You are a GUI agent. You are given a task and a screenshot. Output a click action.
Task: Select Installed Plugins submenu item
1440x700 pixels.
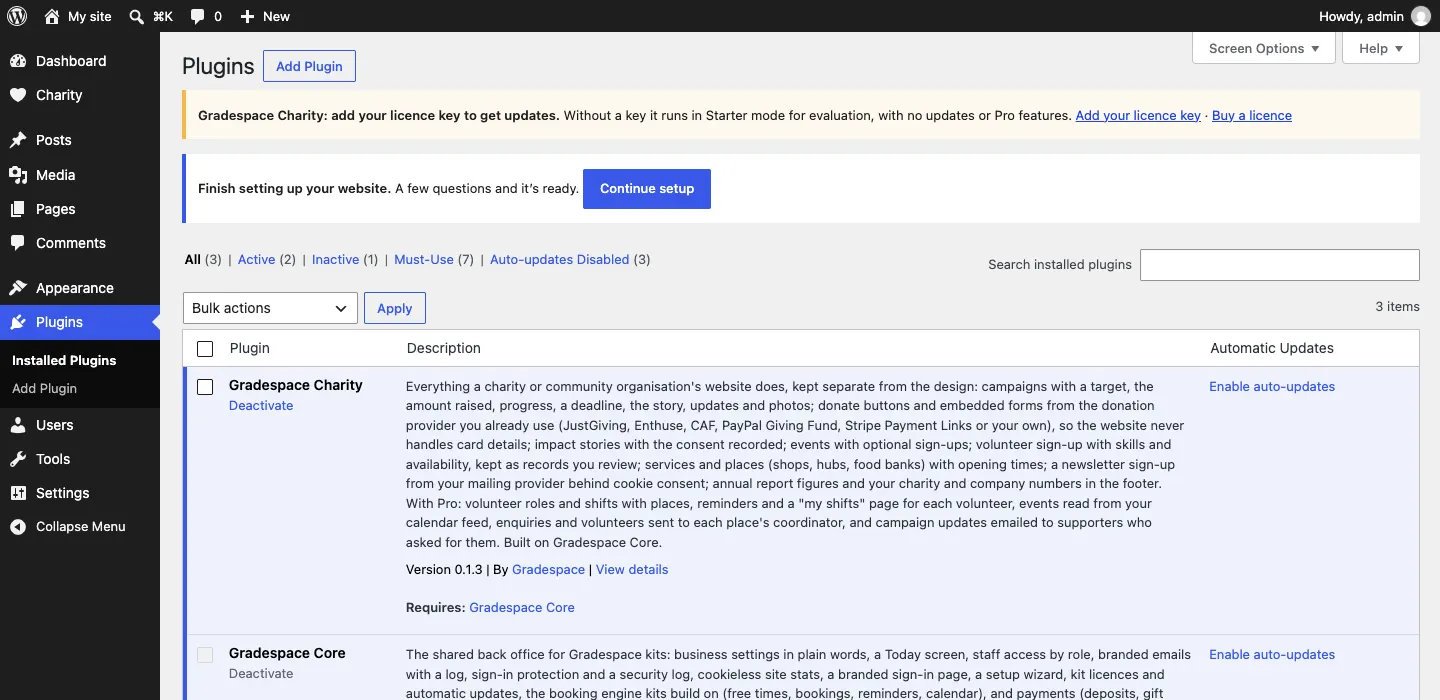coord(64,360)
